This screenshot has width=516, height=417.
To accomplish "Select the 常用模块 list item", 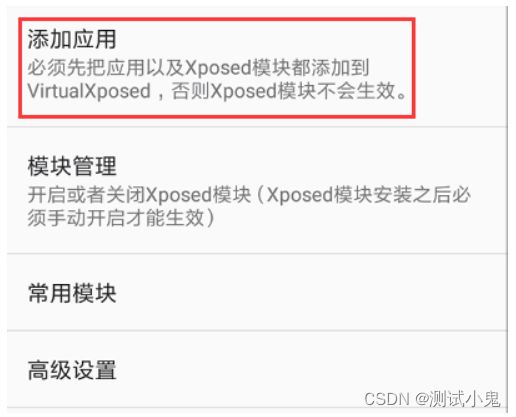I will click(x=257, y=292).
